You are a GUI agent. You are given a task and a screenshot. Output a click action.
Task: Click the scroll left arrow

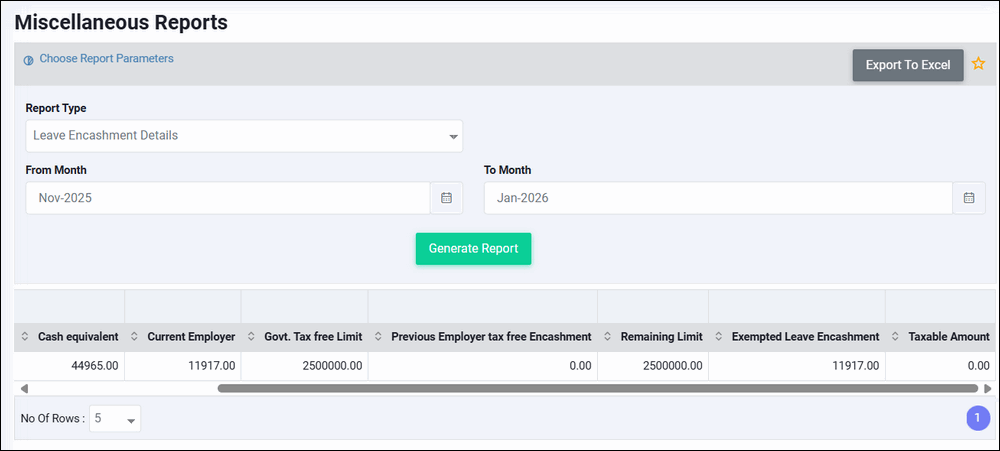pyautogui.click(x=24, y=388)
